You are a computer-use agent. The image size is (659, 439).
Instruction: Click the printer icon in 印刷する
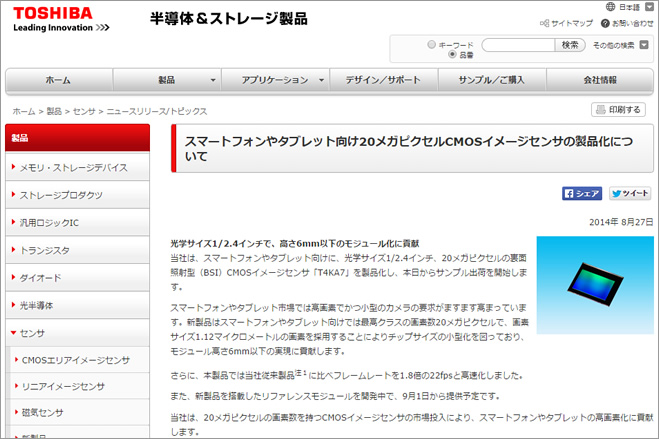(x=601, y=110)
